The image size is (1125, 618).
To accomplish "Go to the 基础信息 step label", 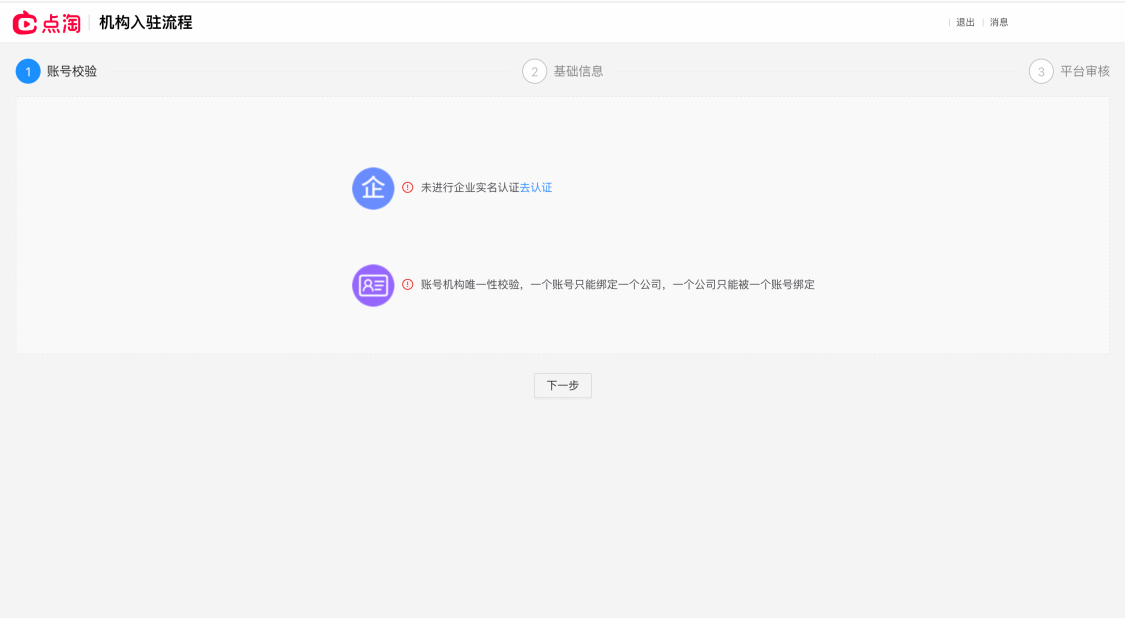I will (x=578, y=71).
